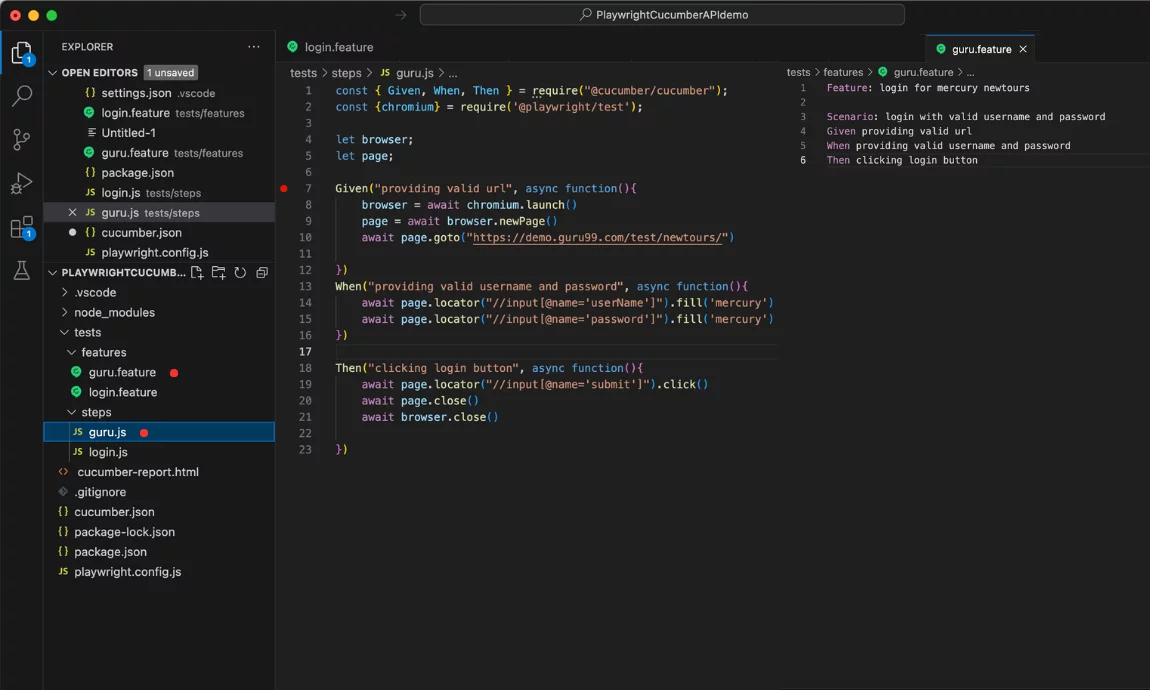Expand the node_modules folder
The height and width of the screenshot is (690, 1150).
114,312
